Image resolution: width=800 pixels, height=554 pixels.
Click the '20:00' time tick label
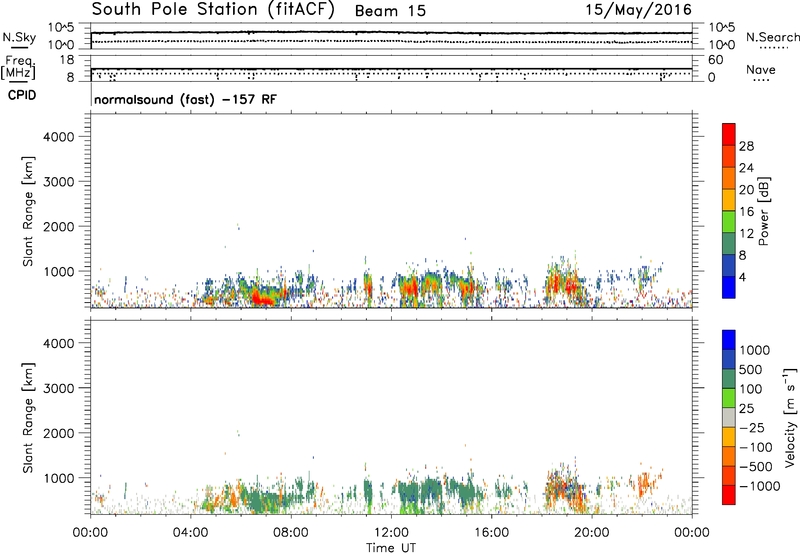pos(592,533)
